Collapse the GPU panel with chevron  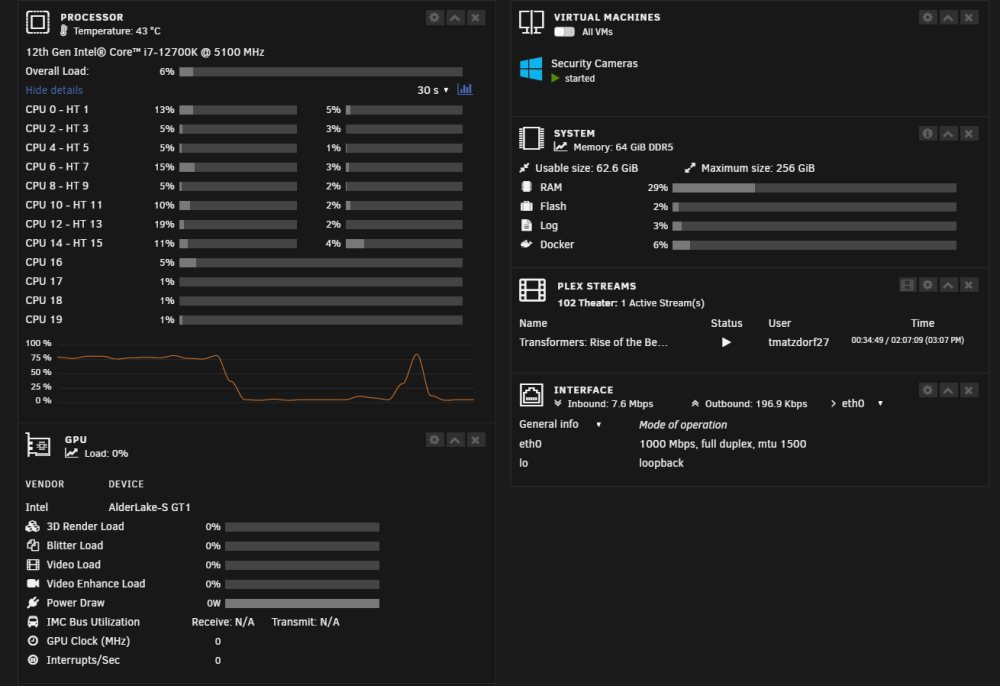455,440
